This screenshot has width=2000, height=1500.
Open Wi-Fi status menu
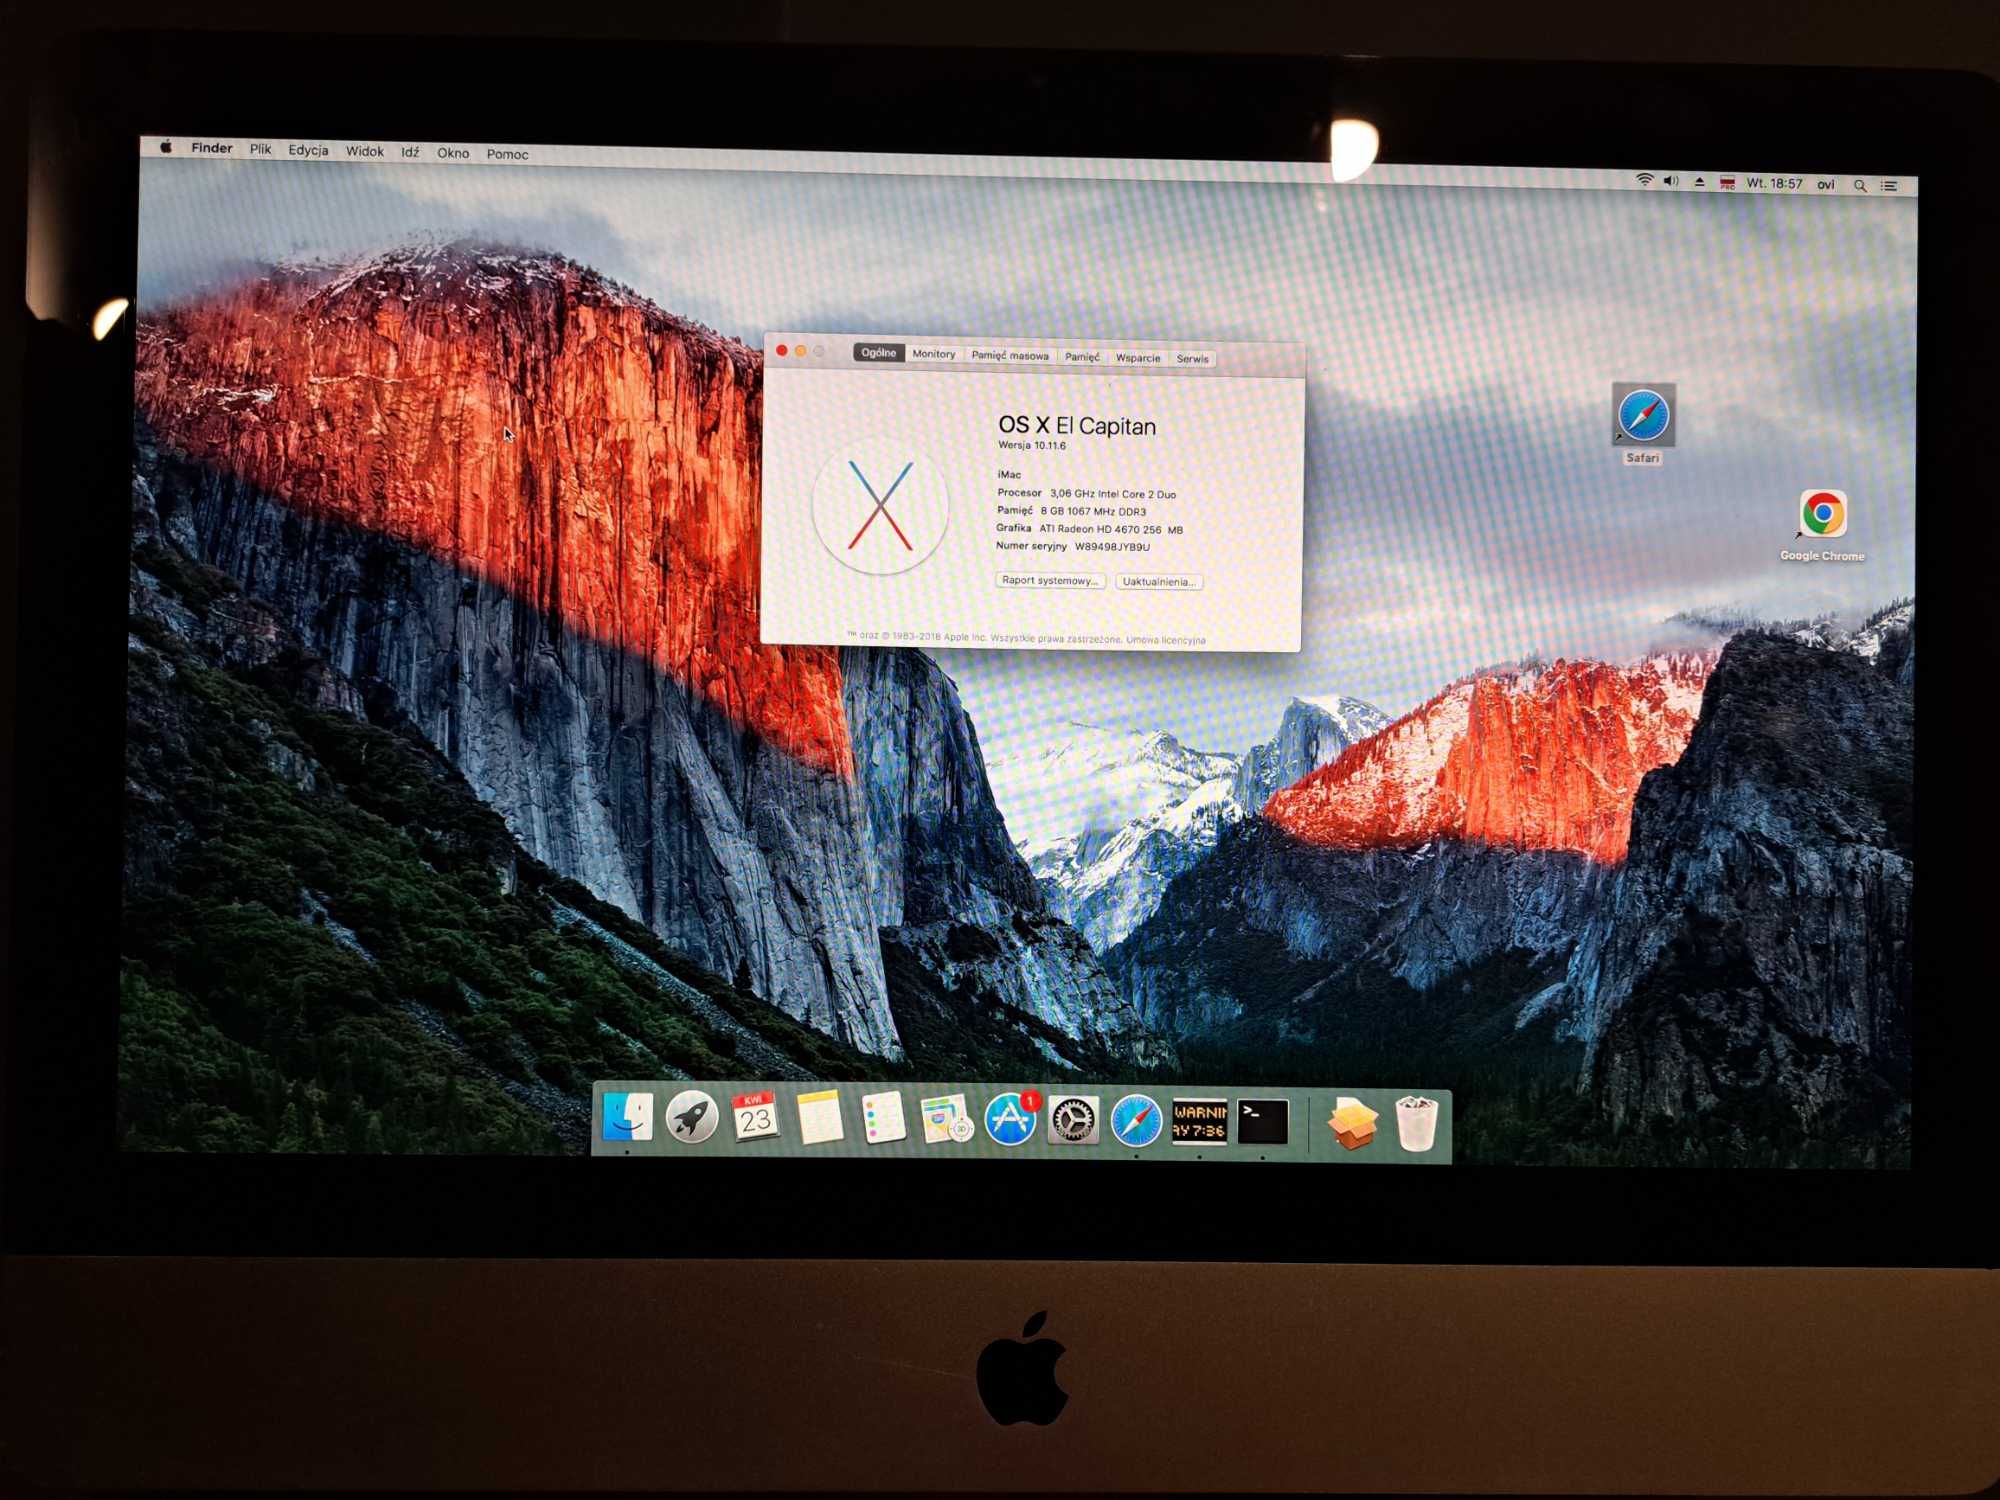click(x=1644, y=180)
